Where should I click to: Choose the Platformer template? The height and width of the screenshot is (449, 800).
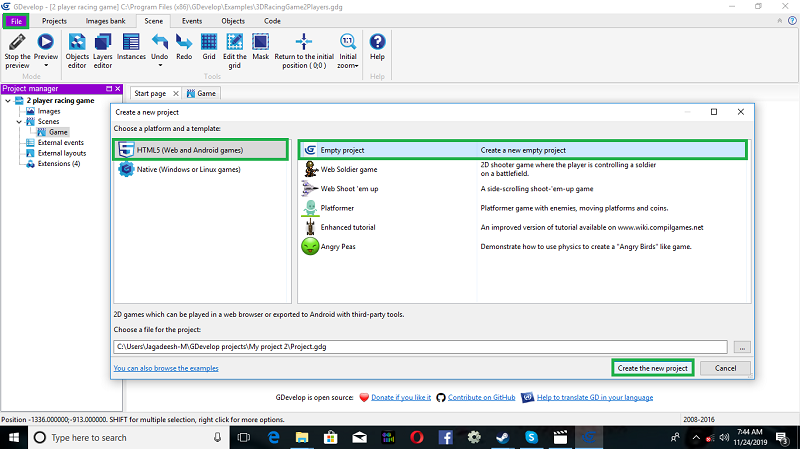pos(337,208)
